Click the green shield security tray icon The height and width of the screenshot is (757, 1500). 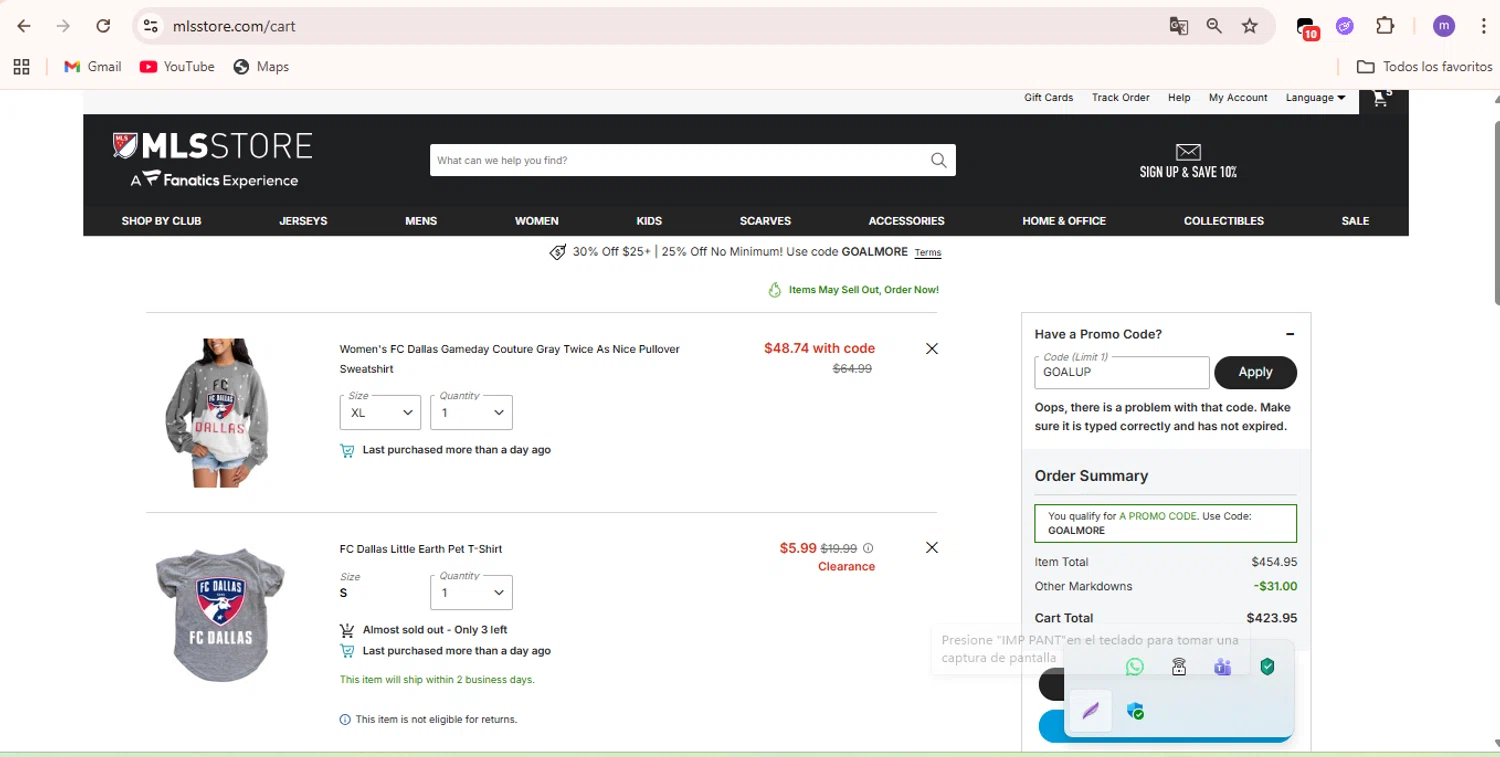1267,667
